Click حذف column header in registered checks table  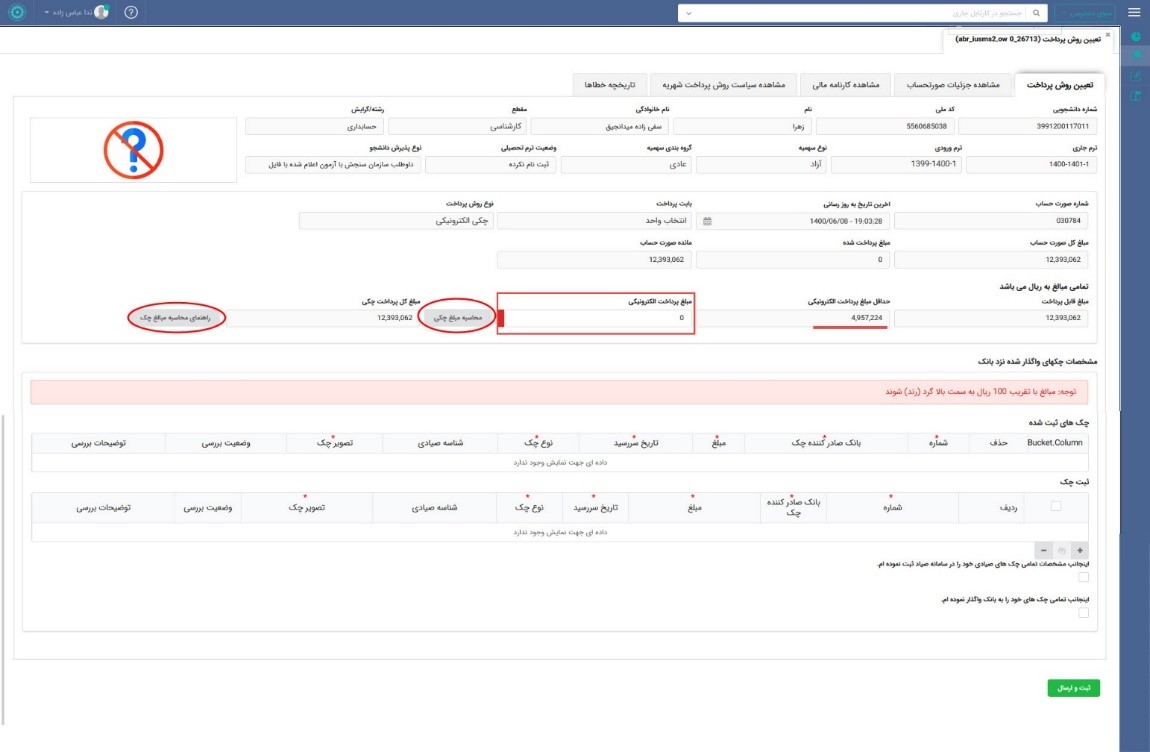point(997,443)
